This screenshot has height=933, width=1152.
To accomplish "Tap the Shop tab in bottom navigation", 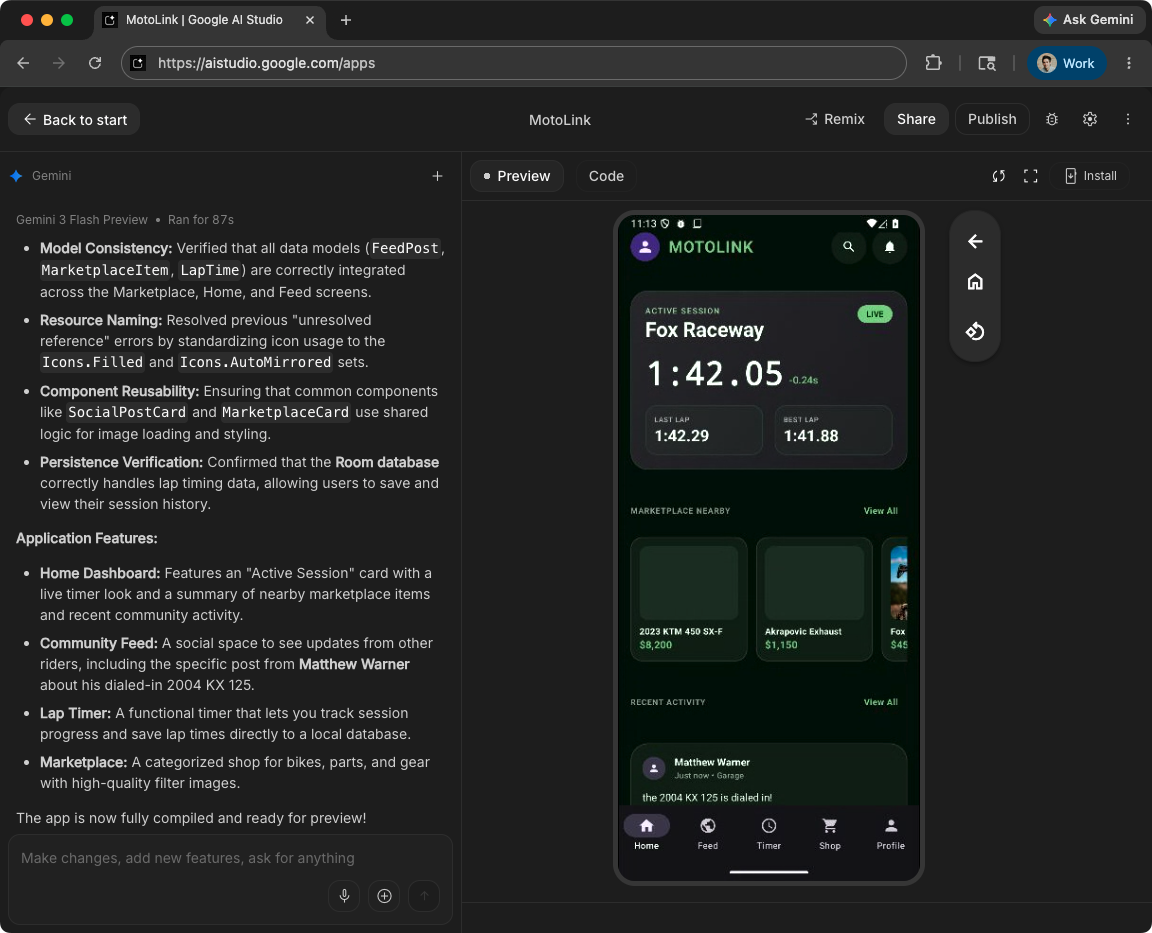I will tap(829, 833).
